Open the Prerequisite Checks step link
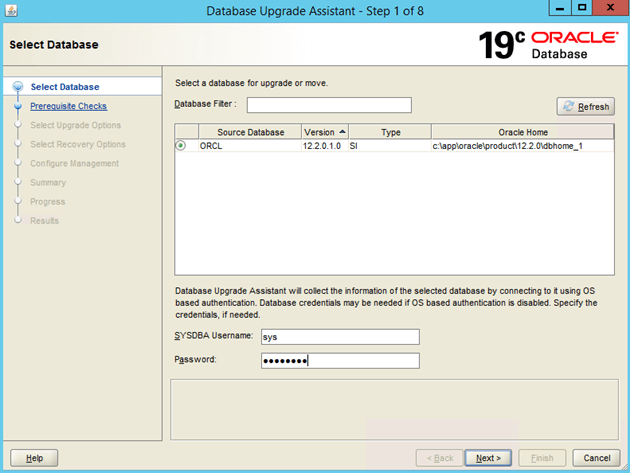 68,106
